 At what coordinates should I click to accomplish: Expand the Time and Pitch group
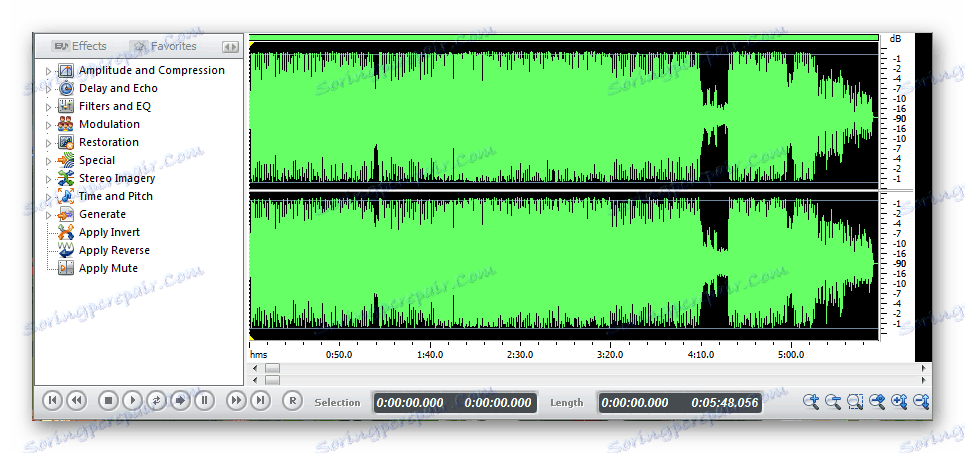tap(49, 197)
